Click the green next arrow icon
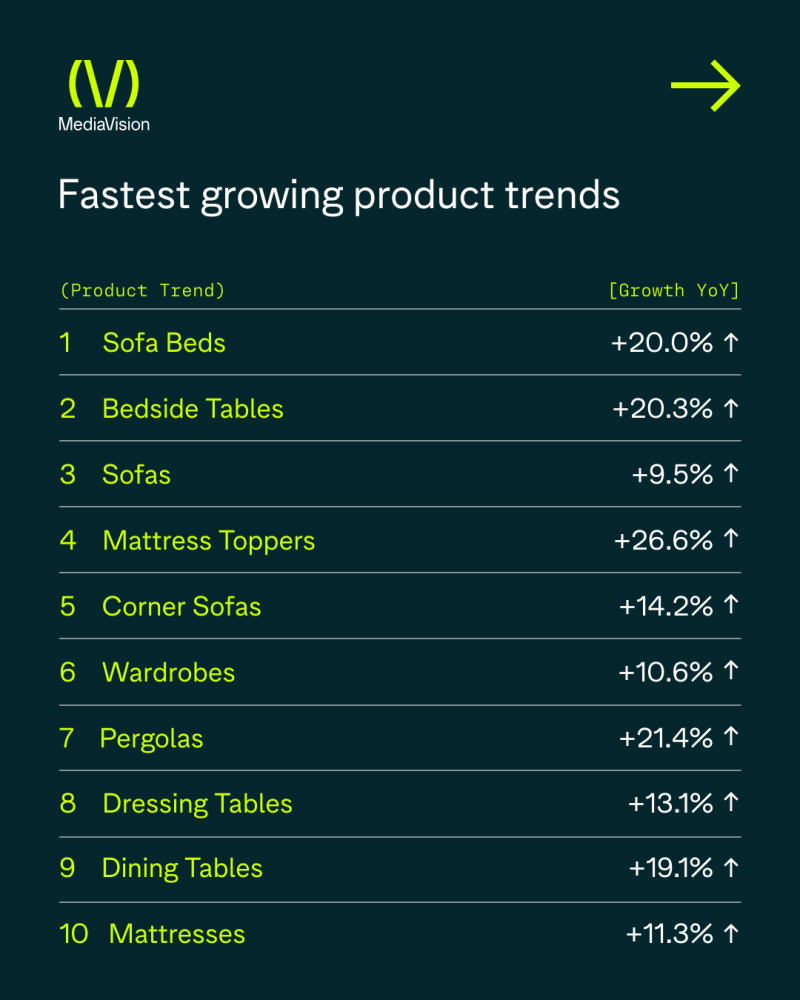Image resolution: width=800 pixels, height=1000 pixels. click(x=705, y=85)
